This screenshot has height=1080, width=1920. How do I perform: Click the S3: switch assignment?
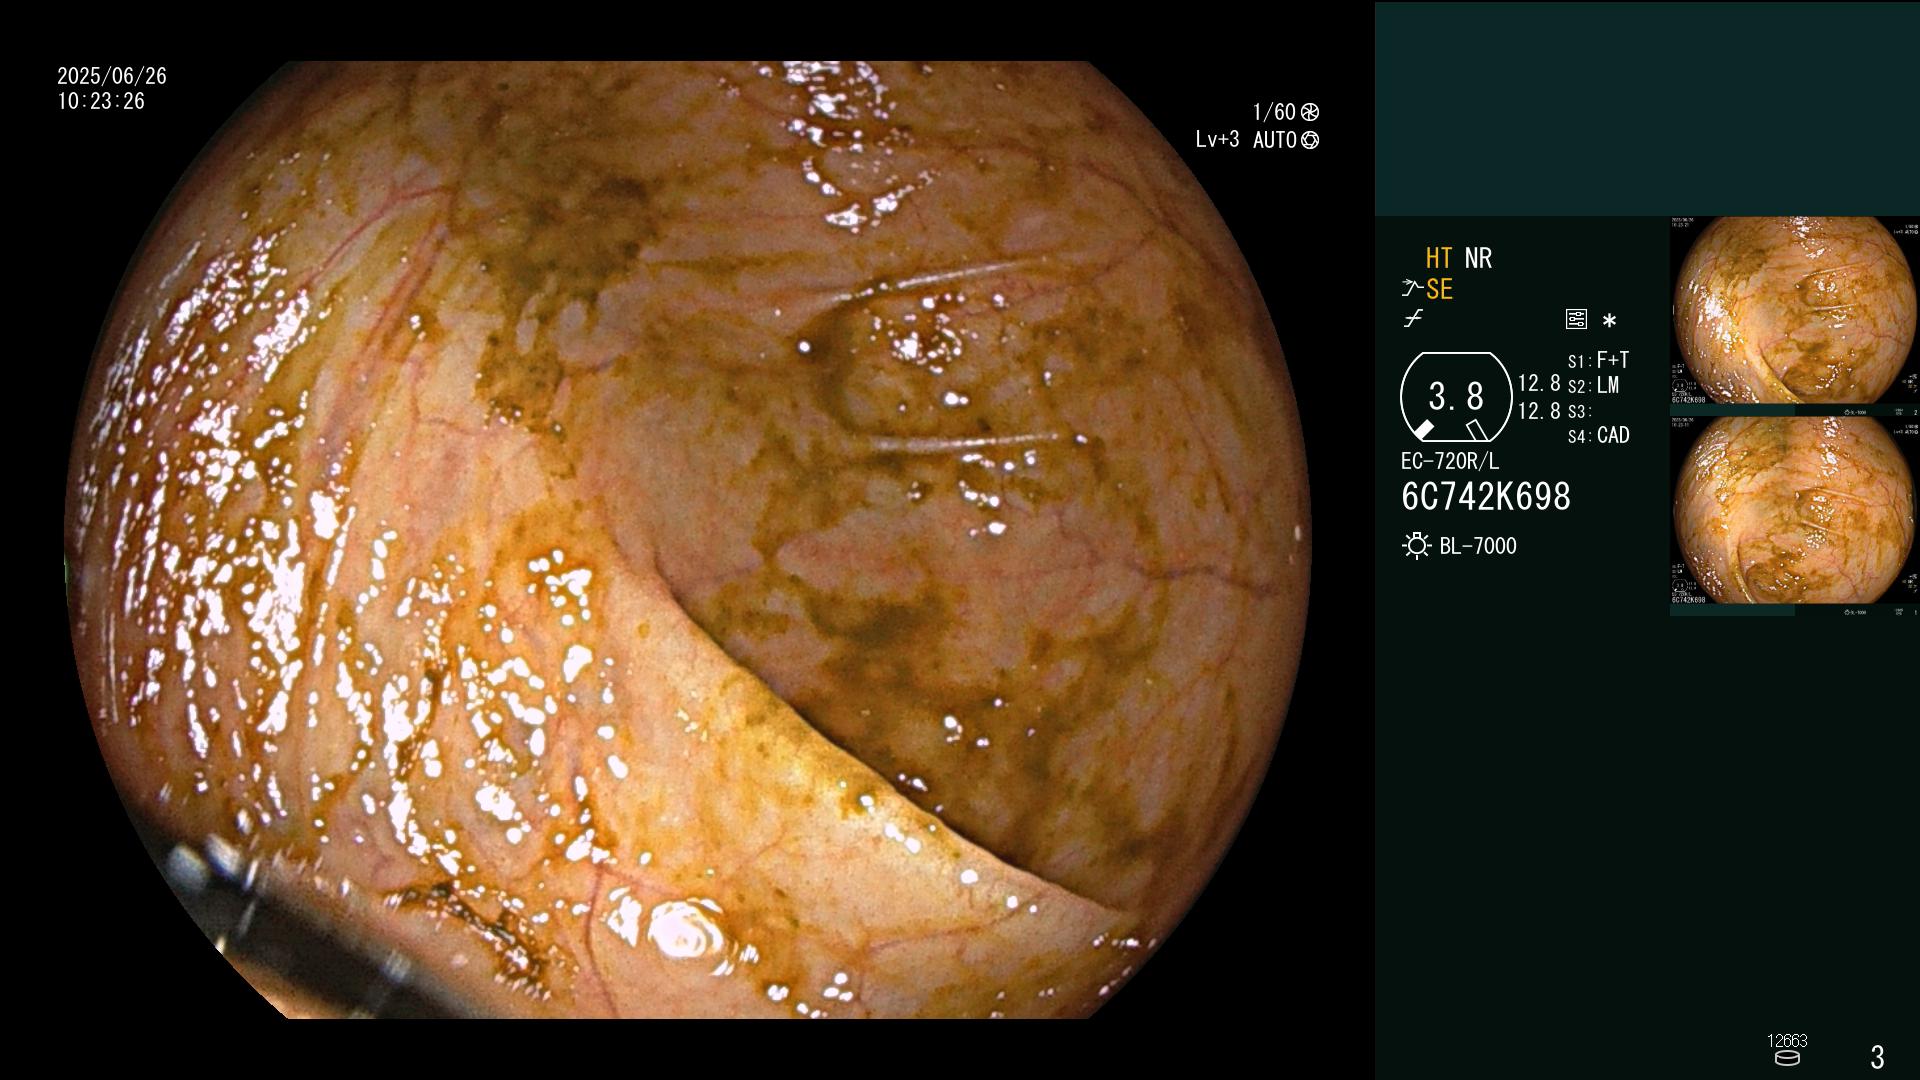coord(1578,411)
